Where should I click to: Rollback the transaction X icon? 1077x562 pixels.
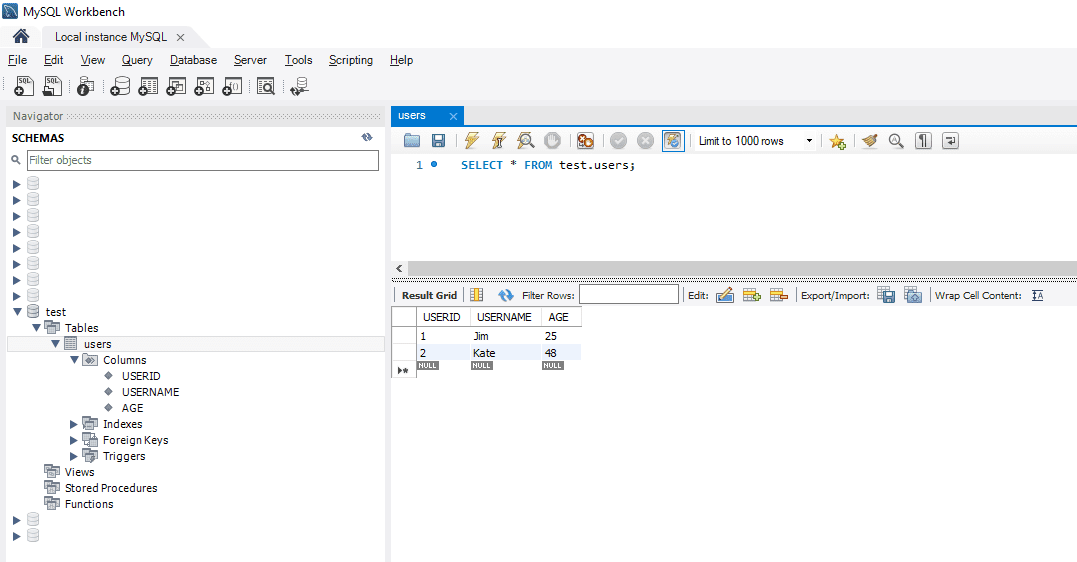click(645, 141)
